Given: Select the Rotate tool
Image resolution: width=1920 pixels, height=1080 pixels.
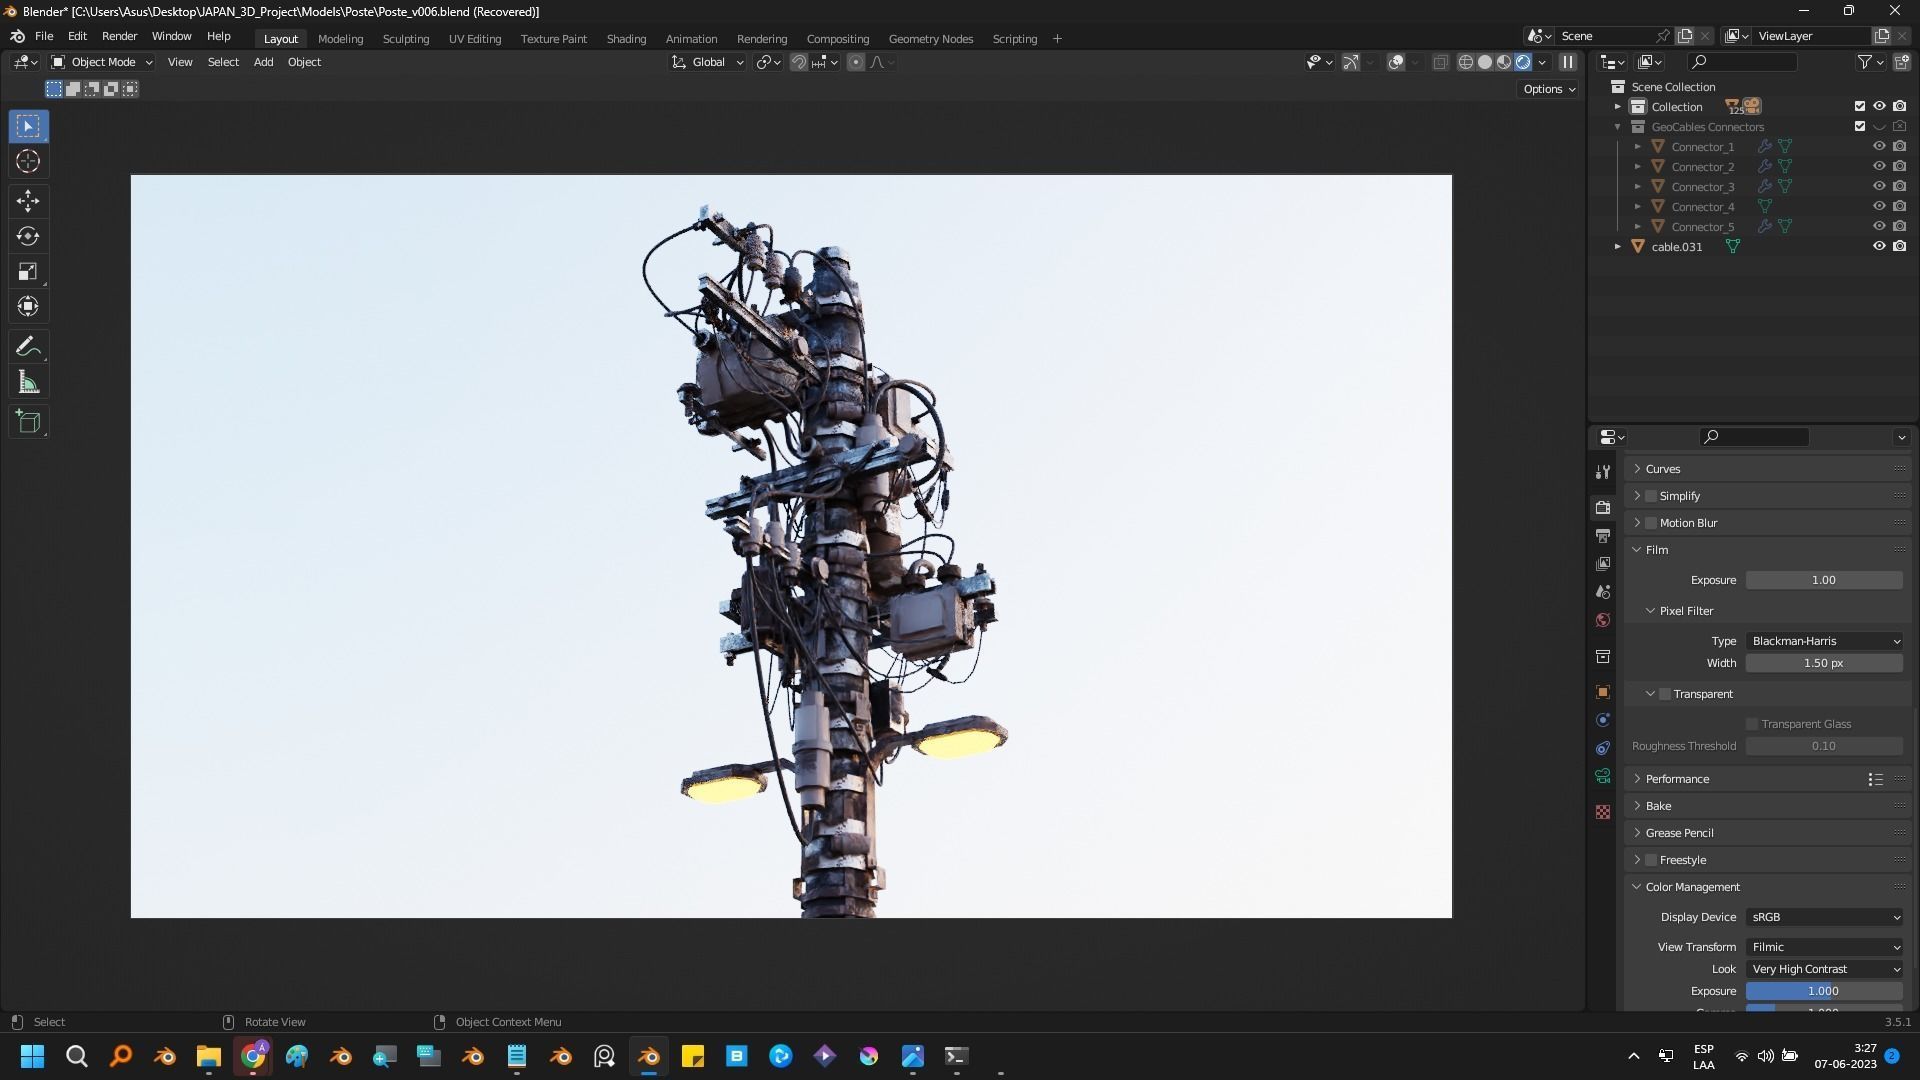Looking at the screenshot, I should pyautogui.click(x=28, y=237).
